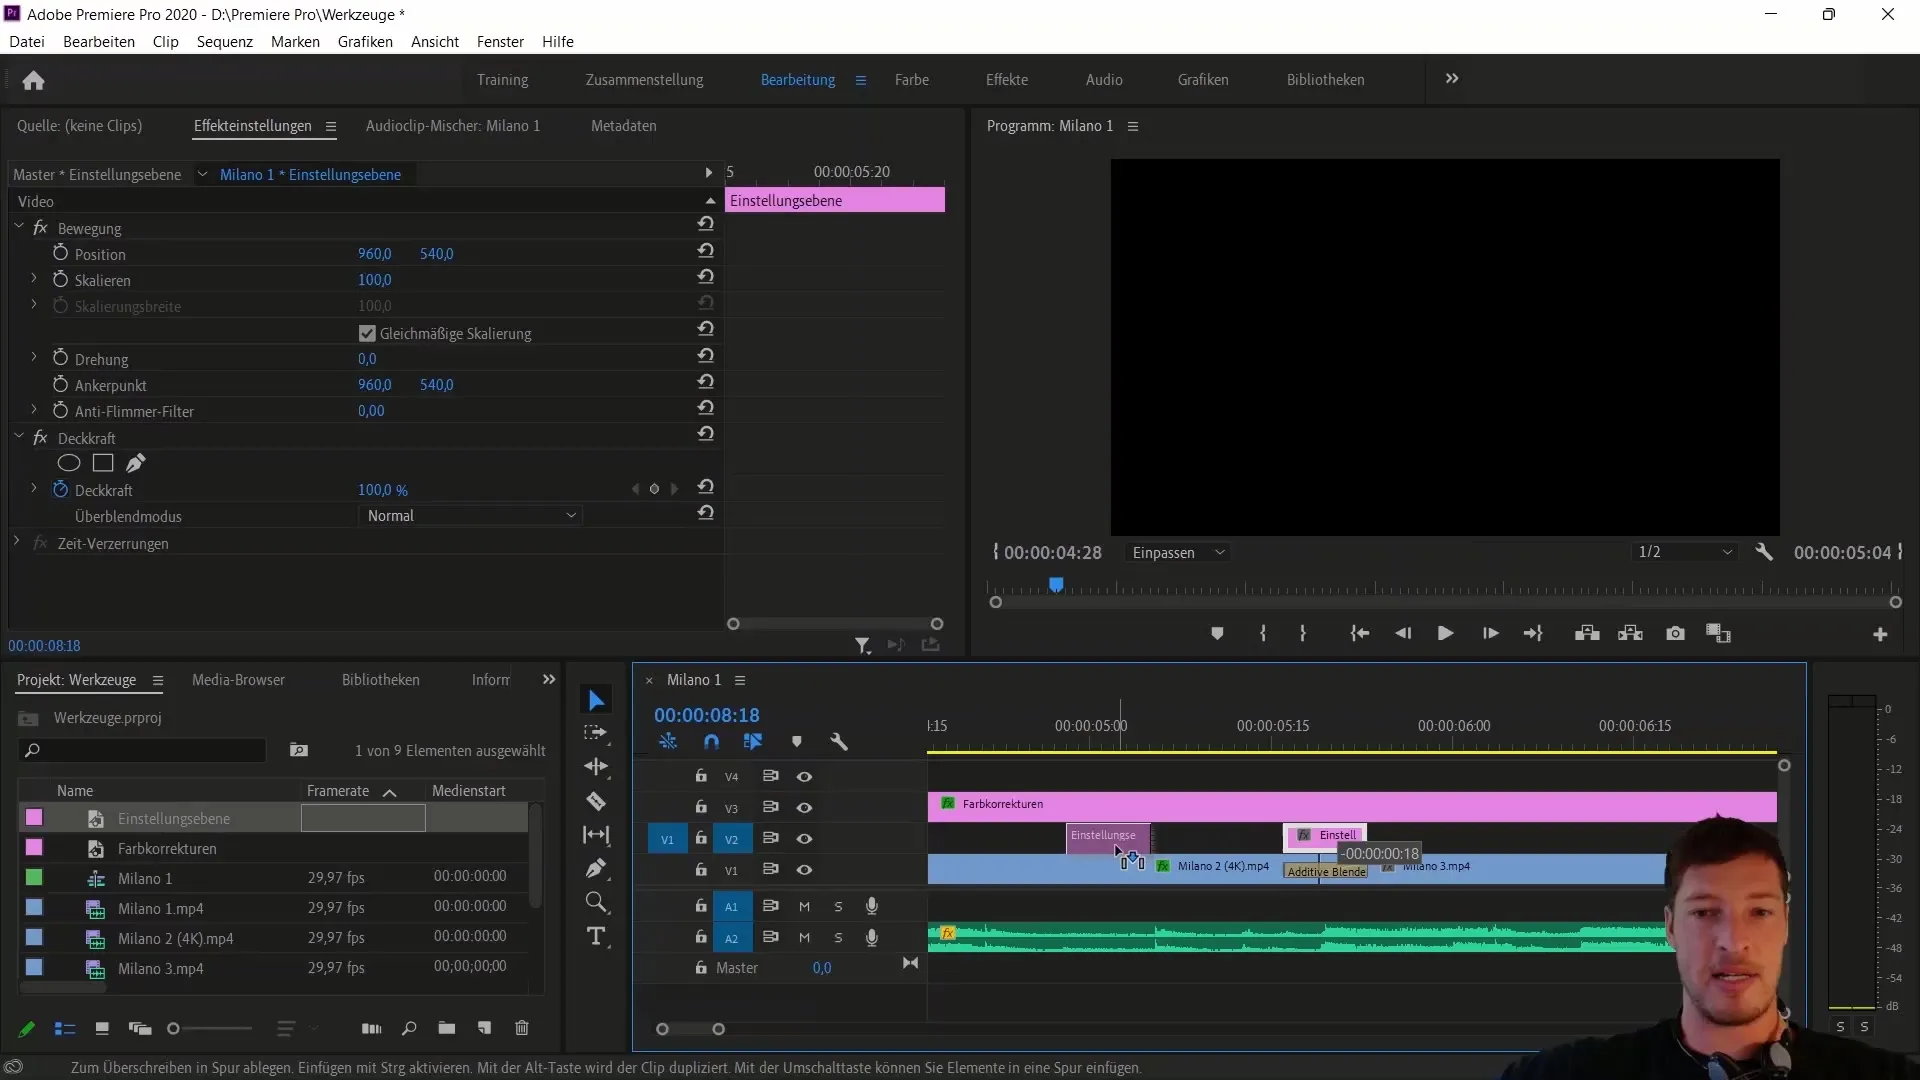
Task: Switch to Farbe workspace
Action: point(912,80)
